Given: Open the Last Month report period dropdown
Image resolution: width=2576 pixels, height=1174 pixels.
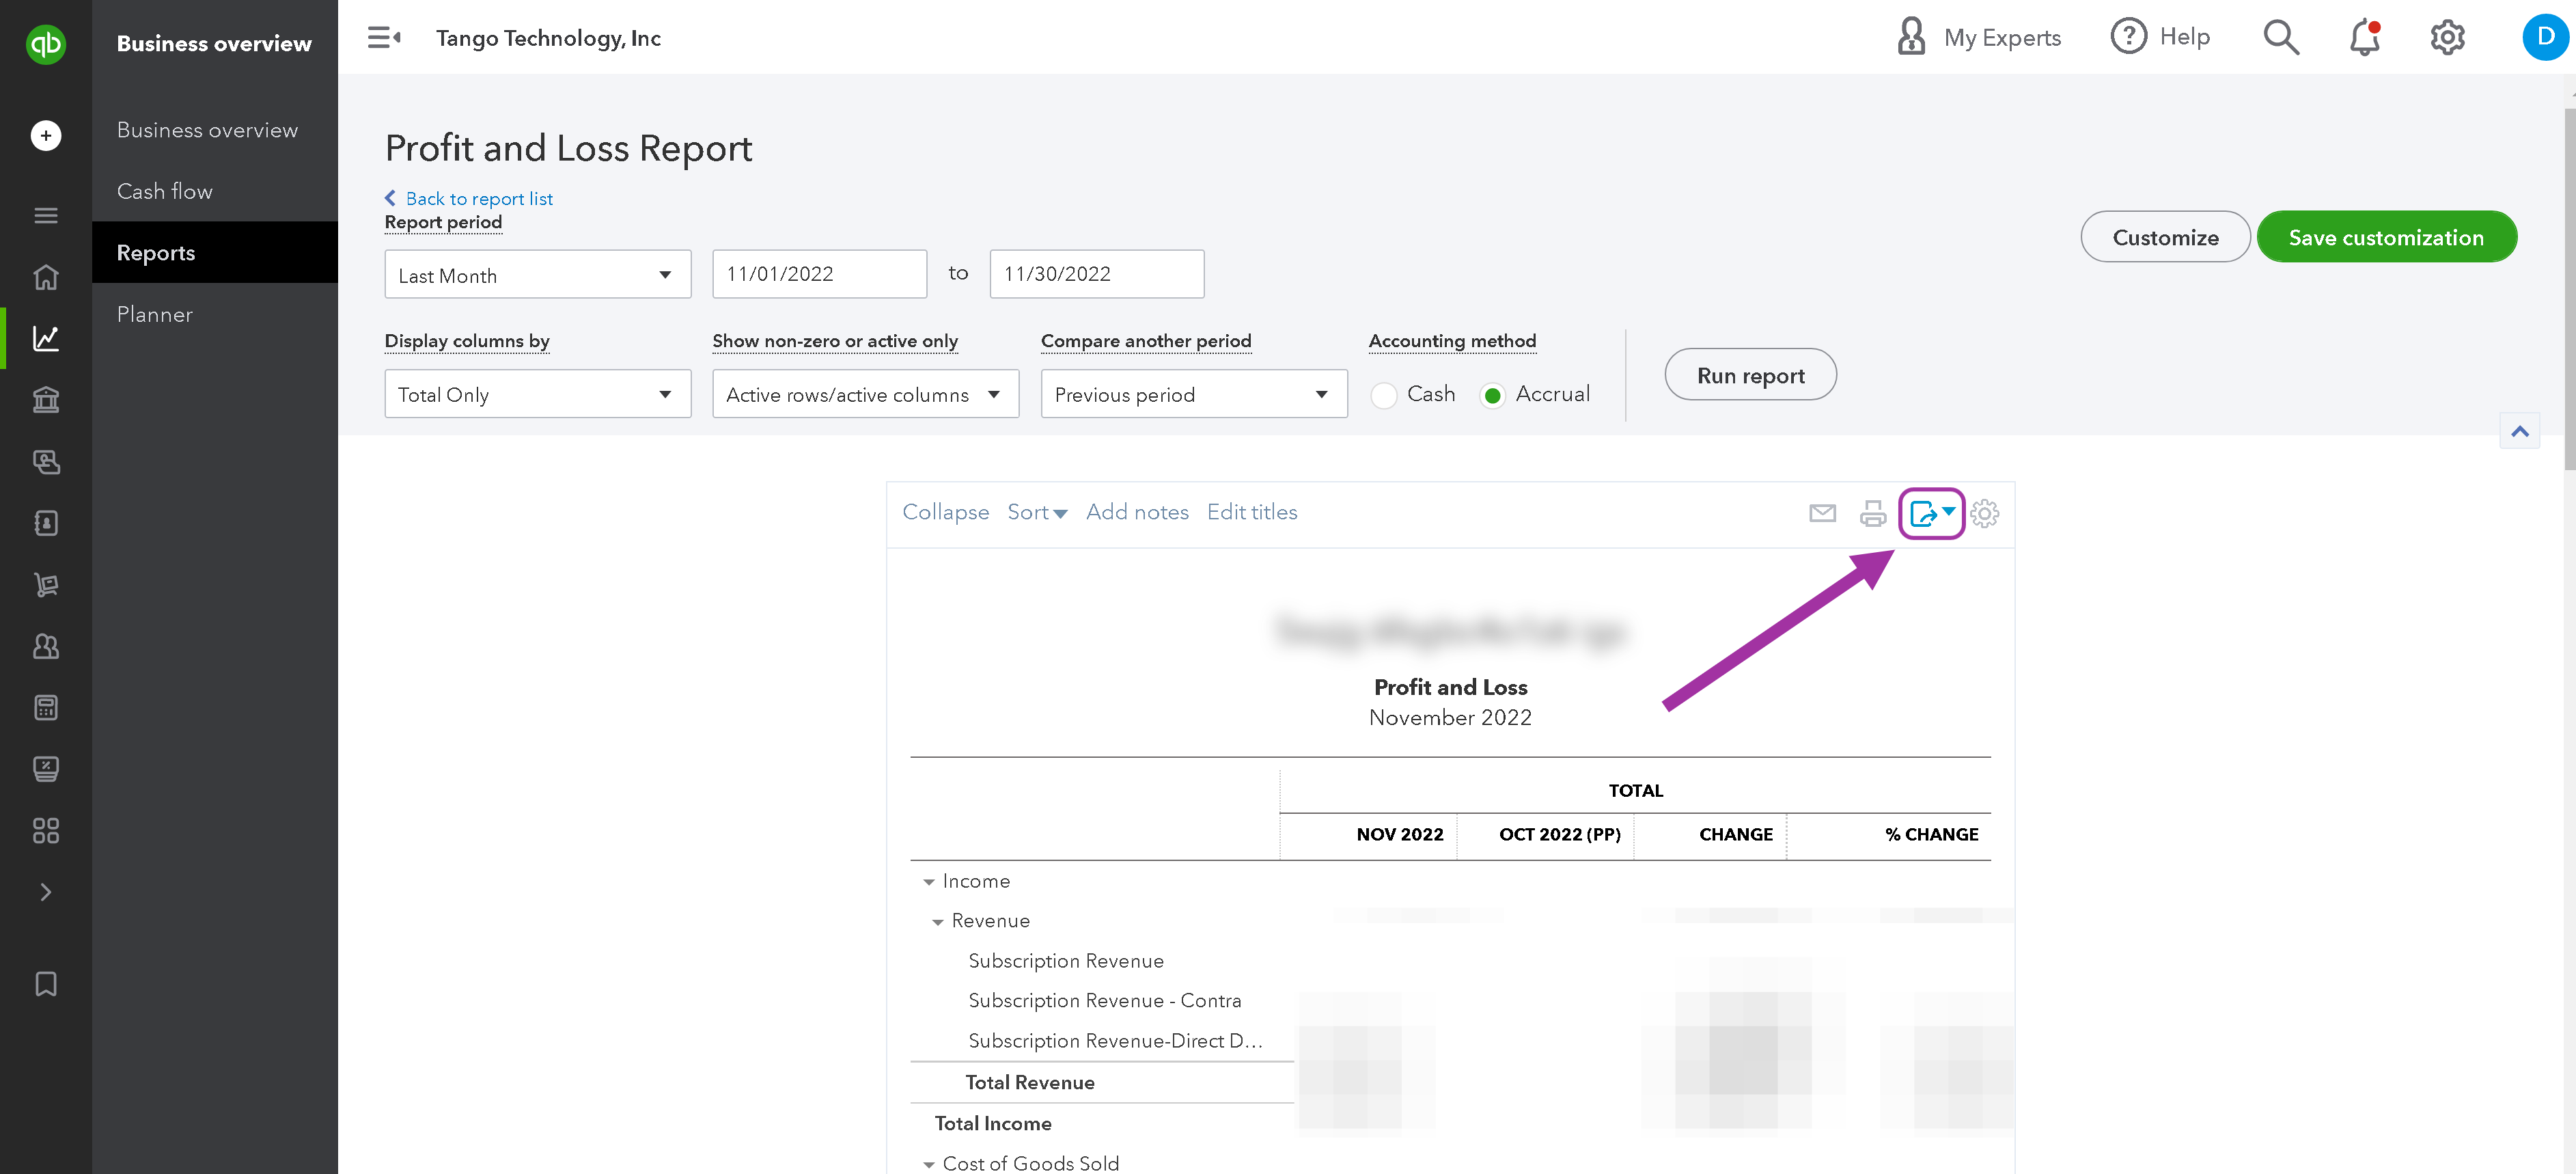Looking at the screenshot, I should [x=537, y=274].
